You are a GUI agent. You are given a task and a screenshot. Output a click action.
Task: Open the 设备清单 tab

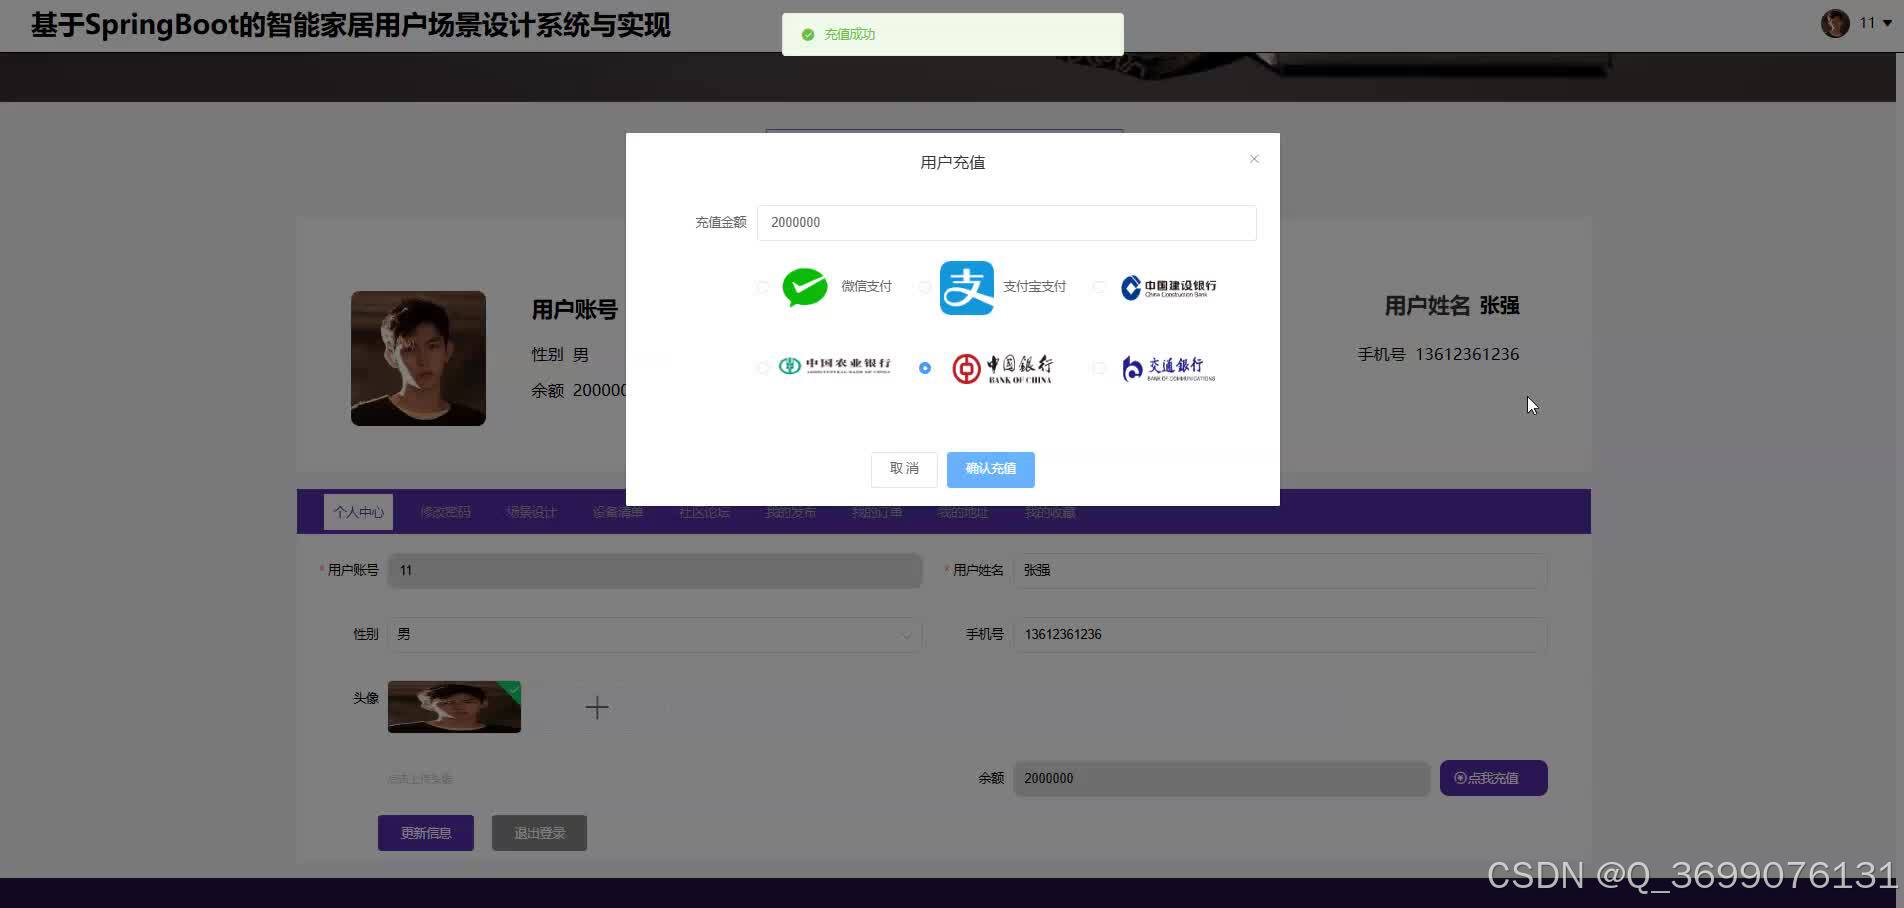tap(617, 512)
